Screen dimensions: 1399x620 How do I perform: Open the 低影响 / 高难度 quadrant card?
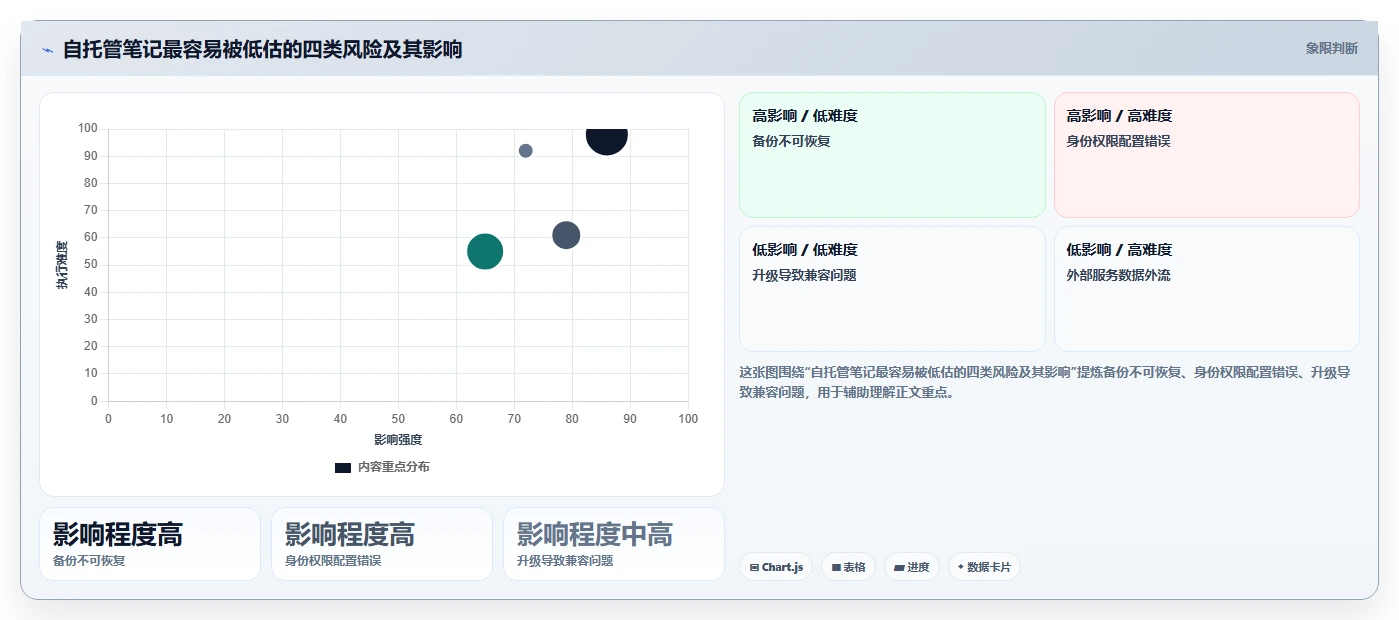pos(1206,289)
